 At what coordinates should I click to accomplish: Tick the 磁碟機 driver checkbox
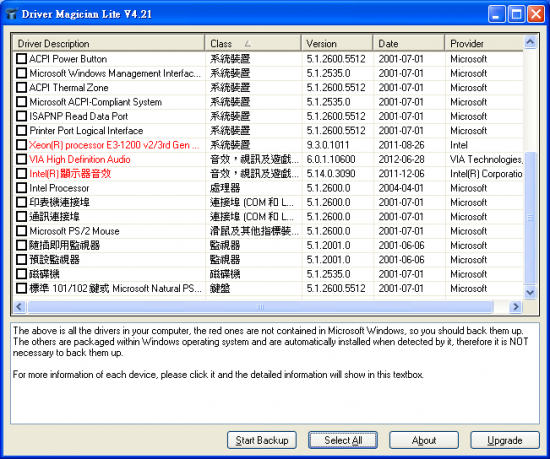21,274
